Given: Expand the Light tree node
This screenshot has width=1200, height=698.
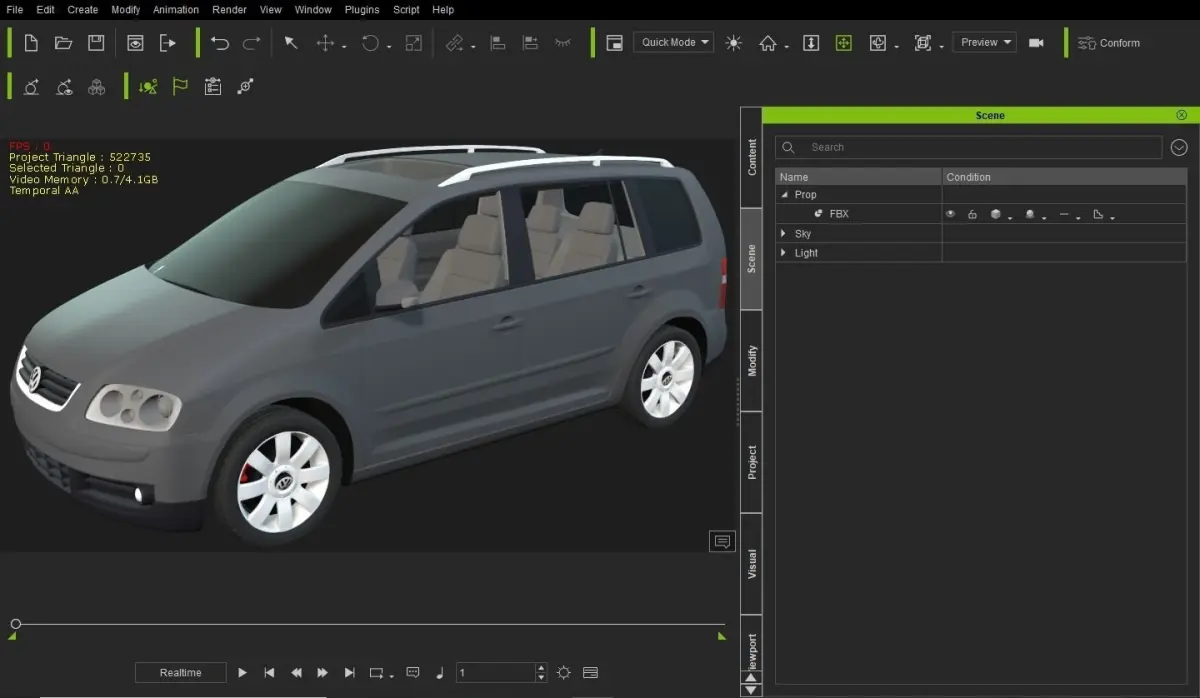Looking at the screenshot, I should (784, 253).
